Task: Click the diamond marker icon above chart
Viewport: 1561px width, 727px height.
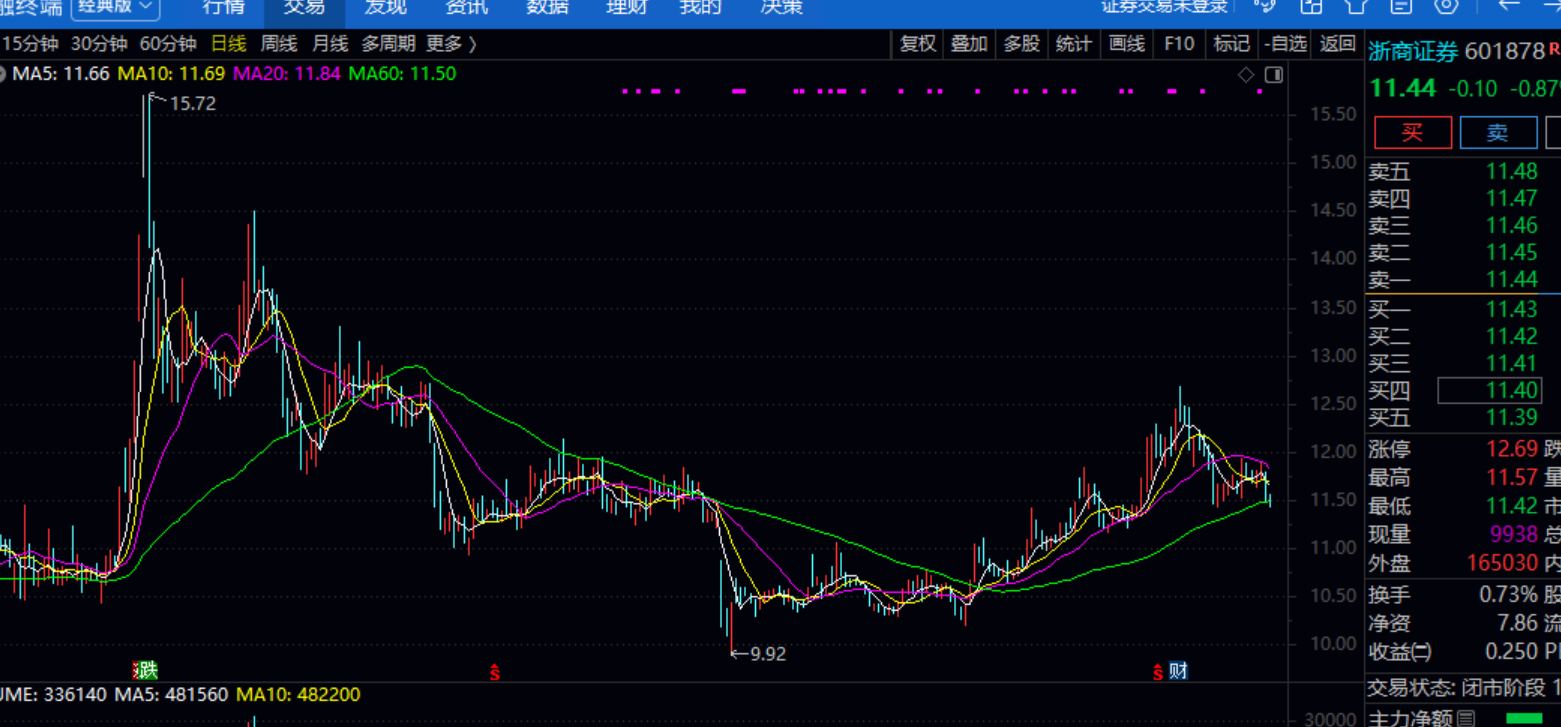Action: click(x=1246, y=74)
